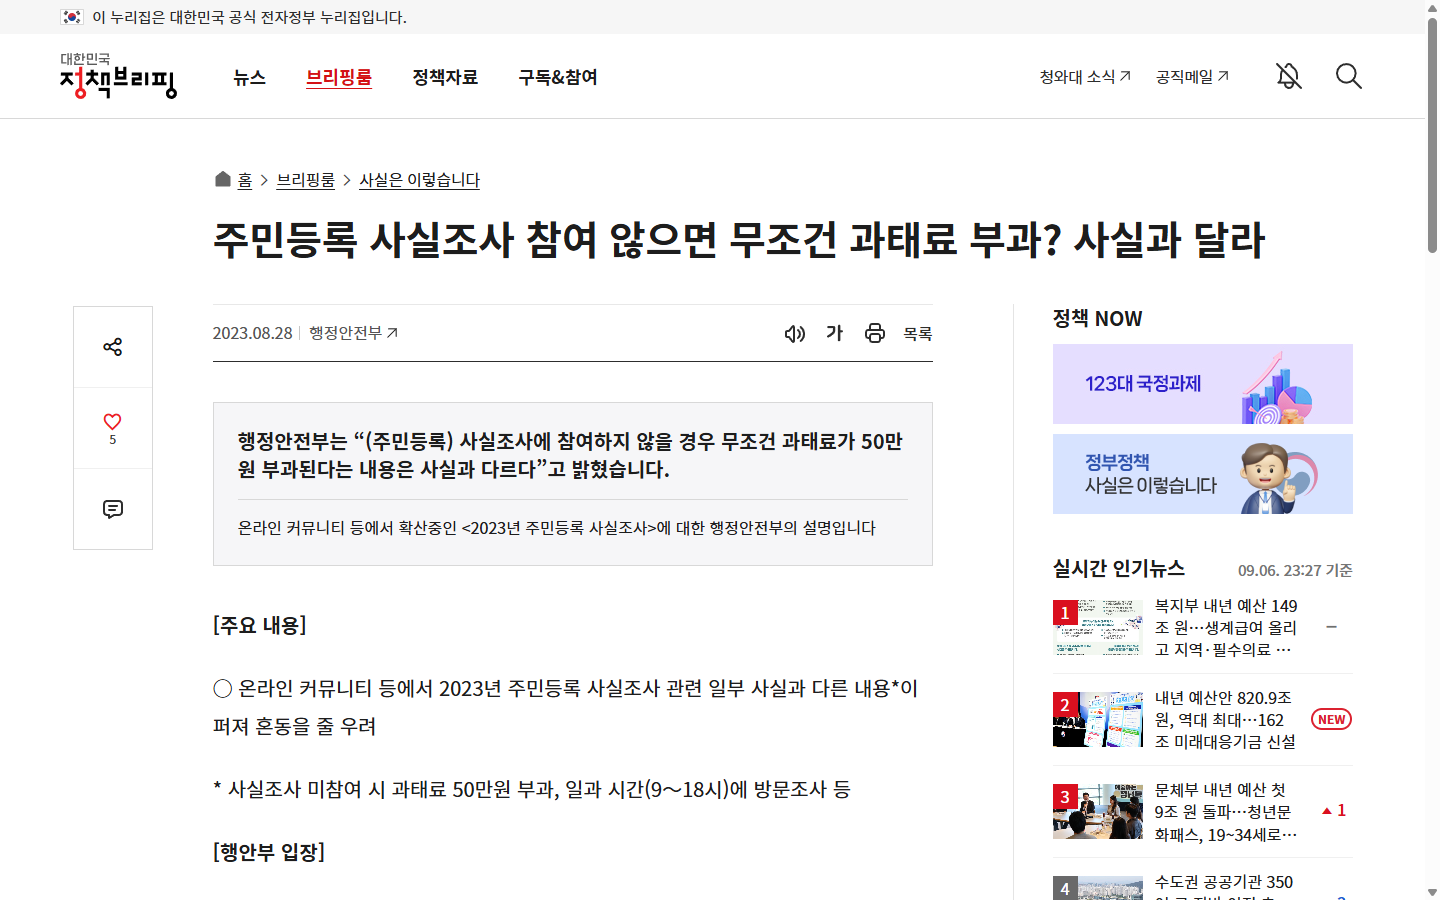The height and width of the screenshot is (900, 1440).
Task: Open the 뉴스 menu
Action: point(249,77)
